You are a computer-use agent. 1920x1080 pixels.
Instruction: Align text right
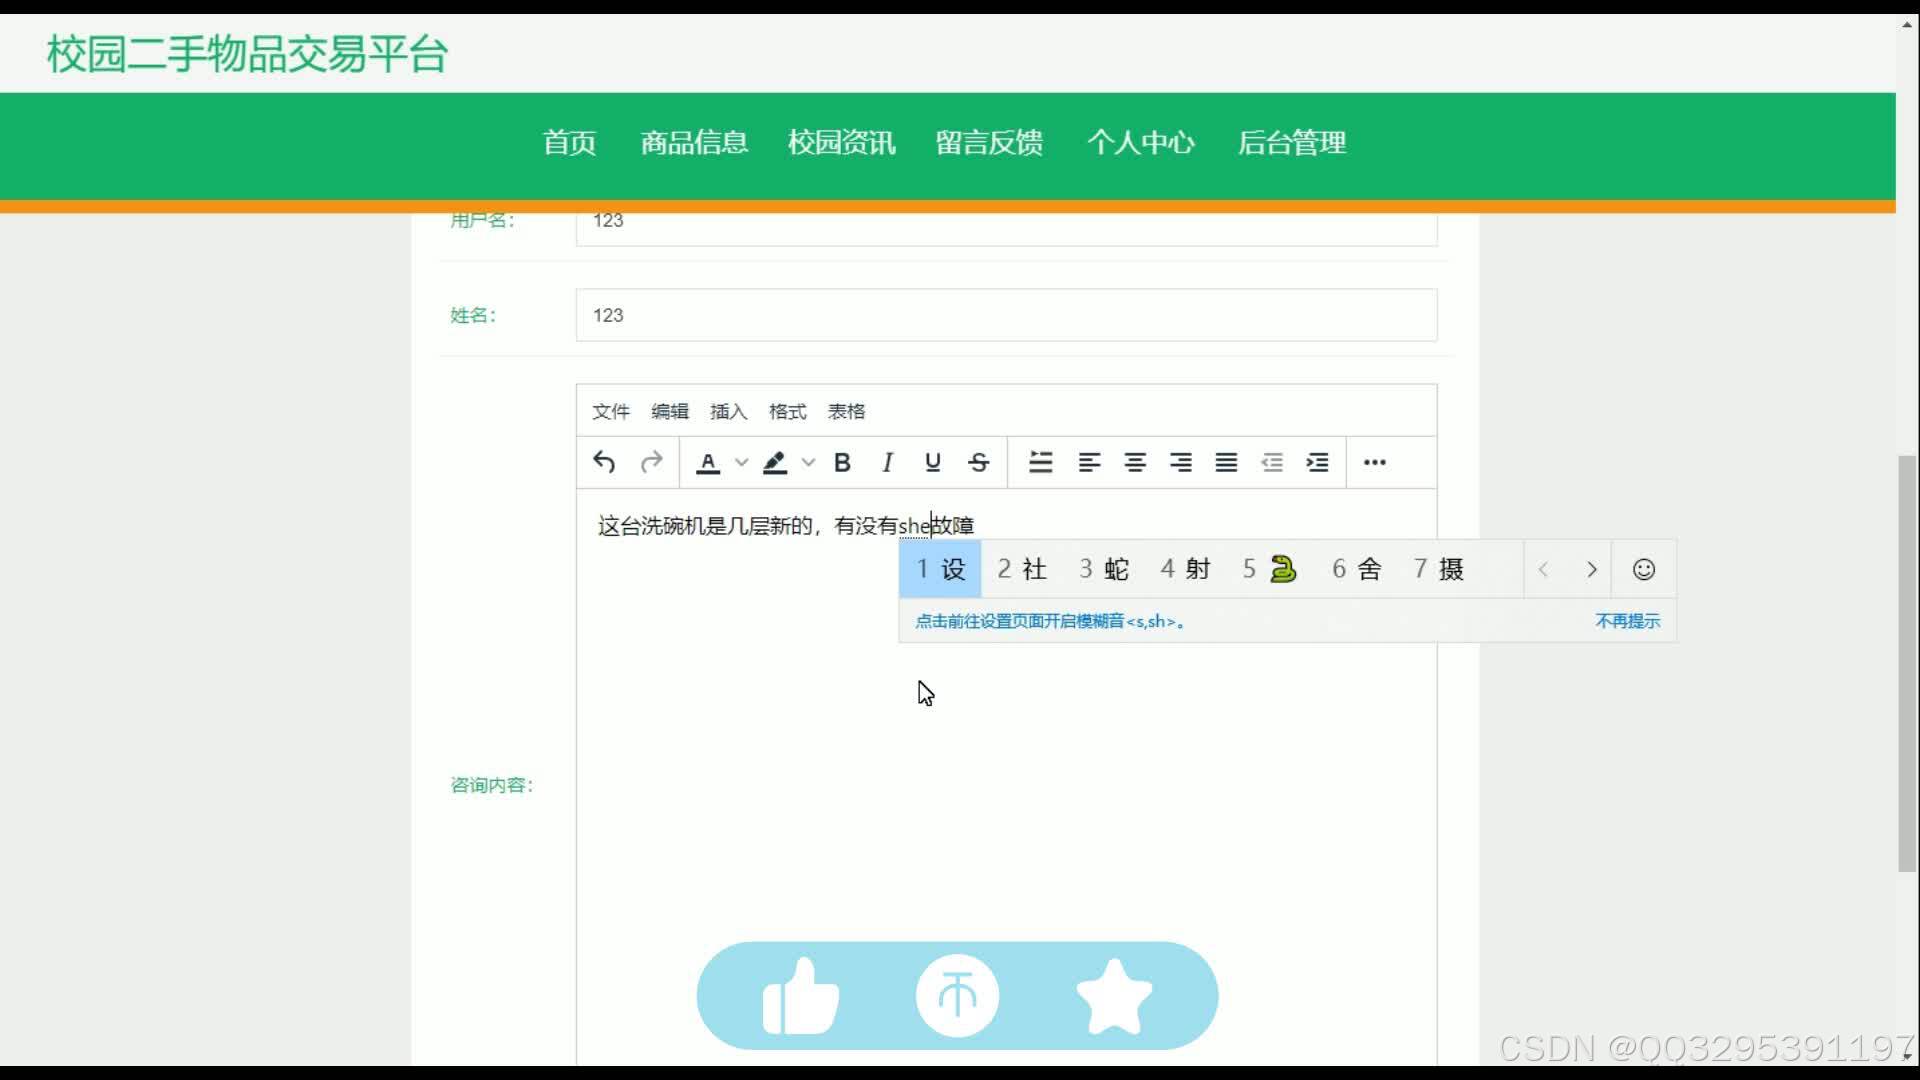(x=1181, y=462)
